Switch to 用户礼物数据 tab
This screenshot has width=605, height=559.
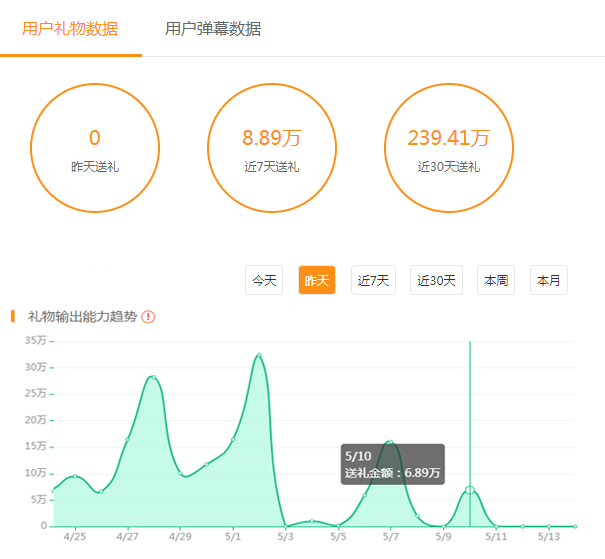(x=70, y=29)
